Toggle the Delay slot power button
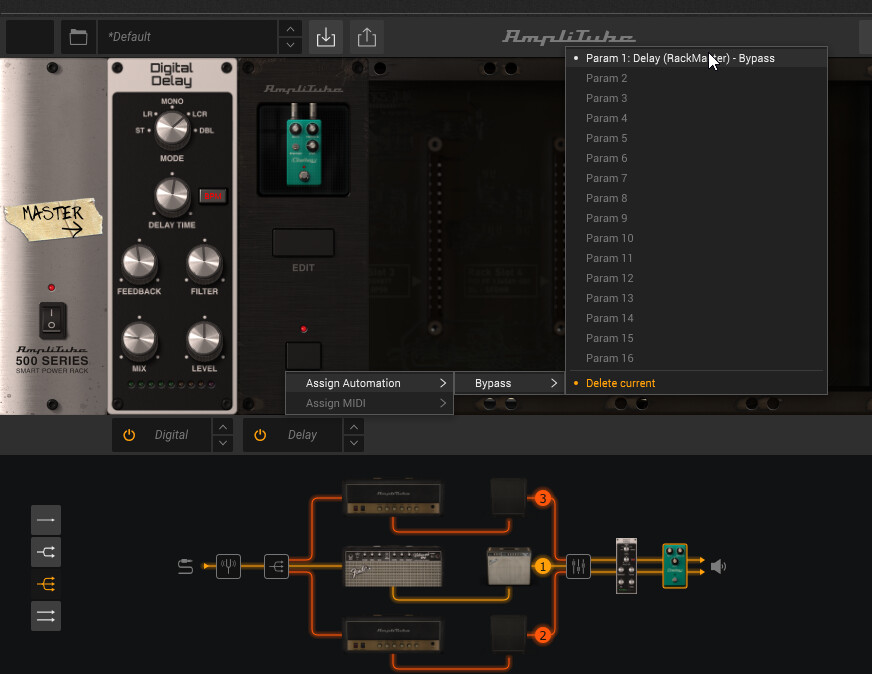The height and width of the screenshot is (674, 872). coord(260,435)
